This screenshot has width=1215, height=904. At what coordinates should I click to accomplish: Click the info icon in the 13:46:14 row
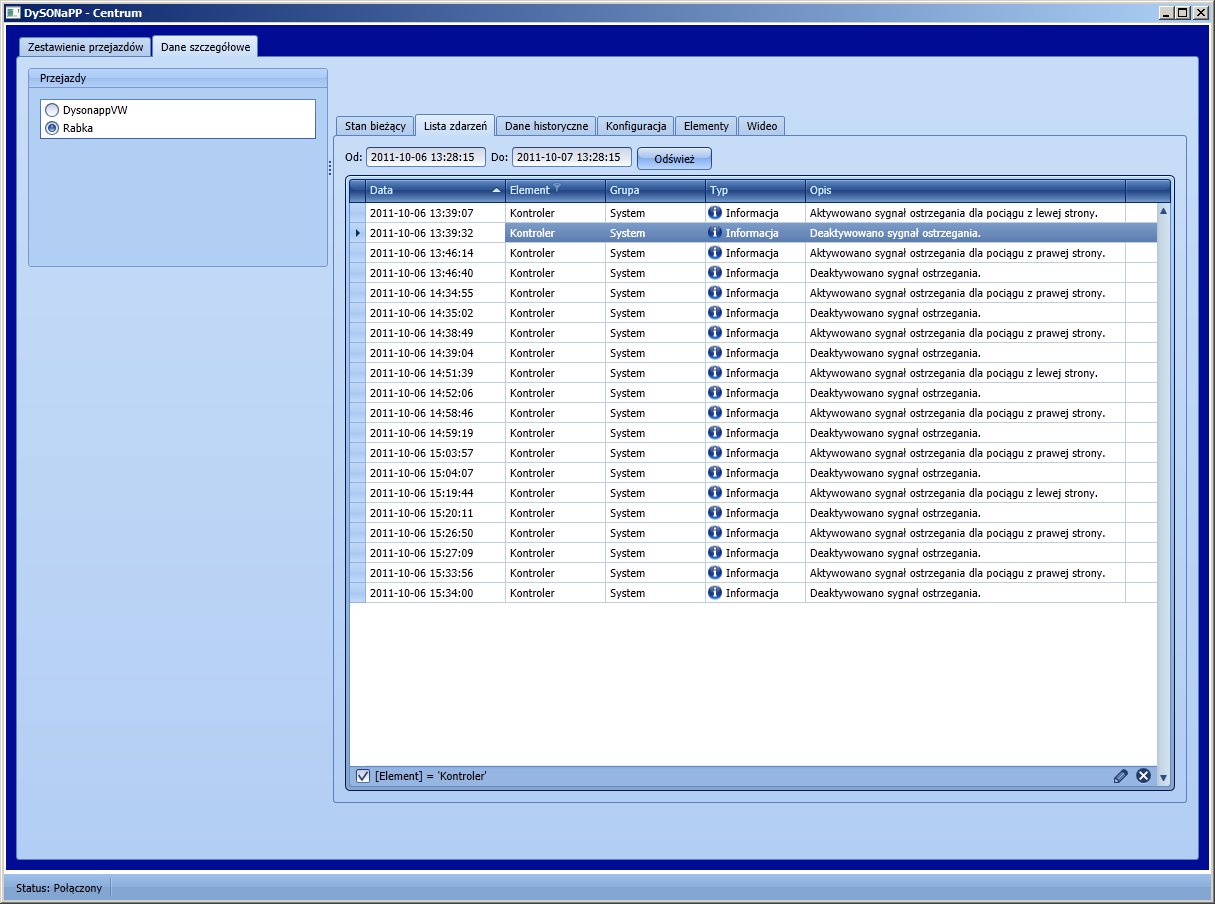coord(715,253)
